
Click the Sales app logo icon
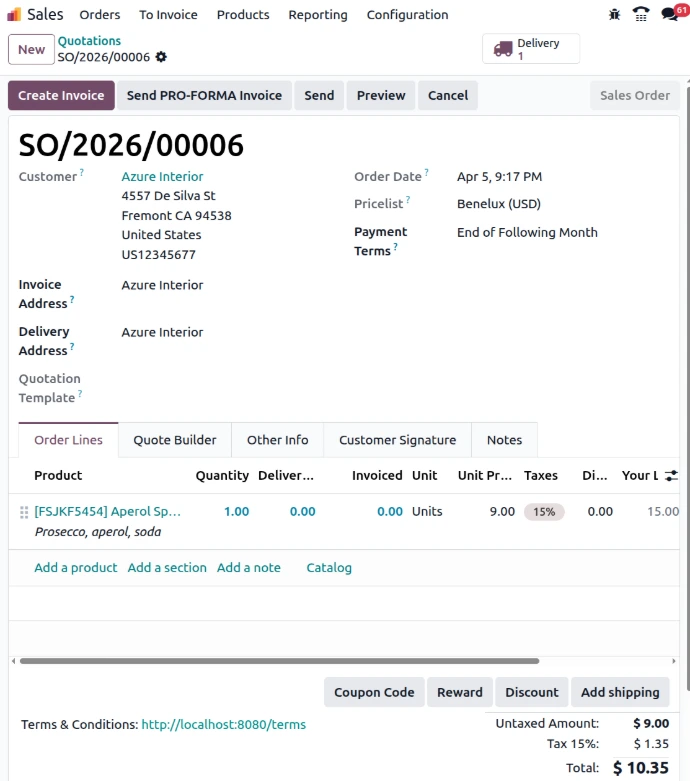coord(14,15)
